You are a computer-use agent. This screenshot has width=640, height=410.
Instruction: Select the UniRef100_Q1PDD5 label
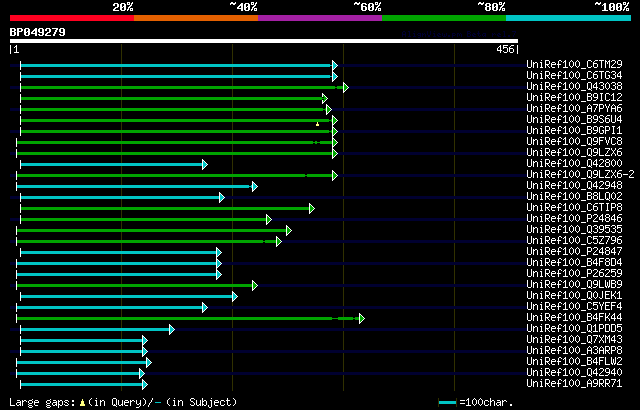click(574, 328)
